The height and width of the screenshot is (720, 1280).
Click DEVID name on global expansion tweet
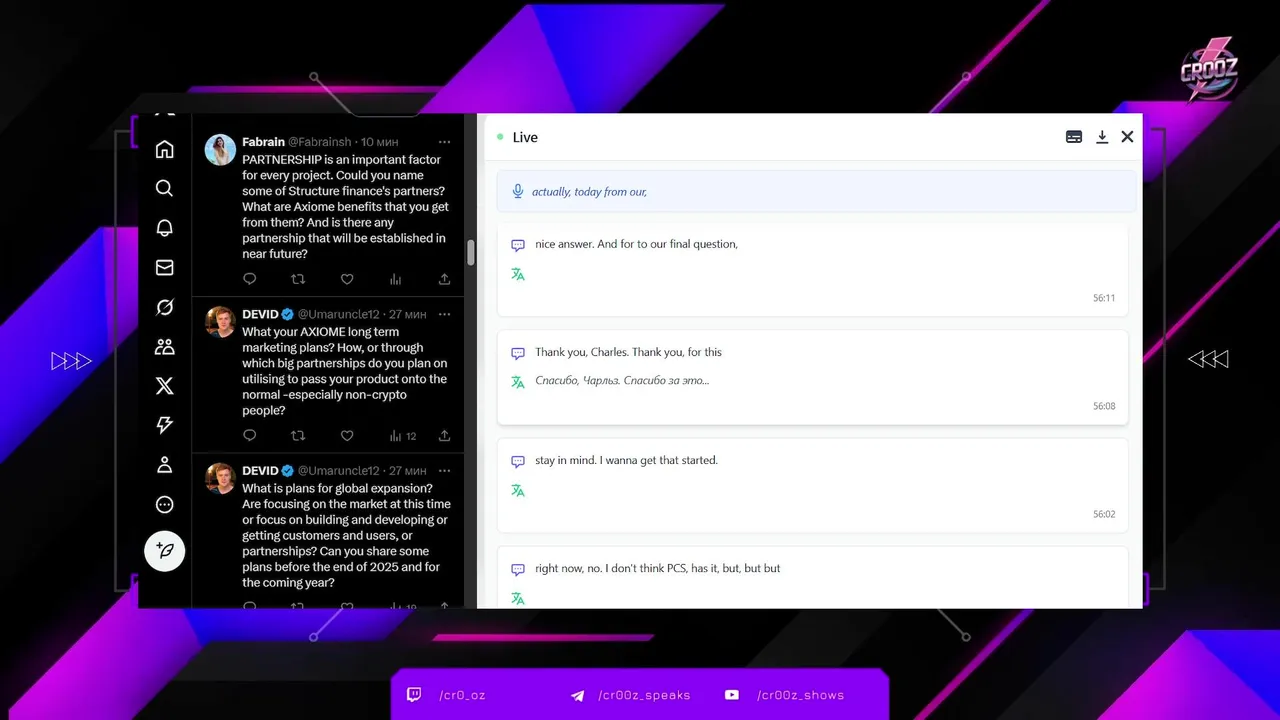(260, 470)
